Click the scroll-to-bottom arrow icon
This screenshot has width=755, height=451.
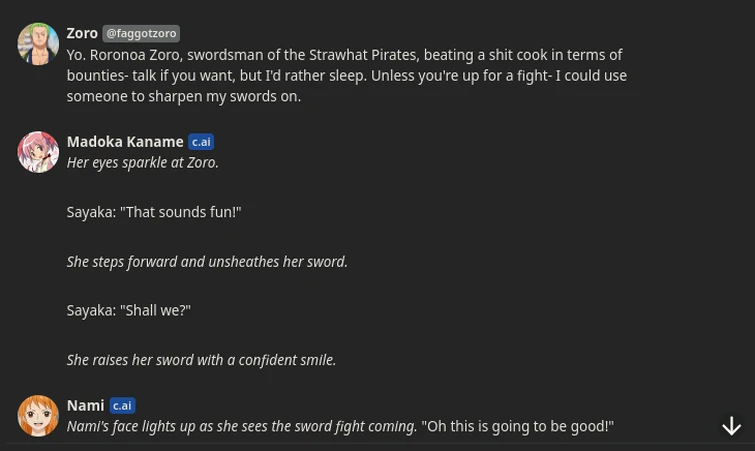732,427
